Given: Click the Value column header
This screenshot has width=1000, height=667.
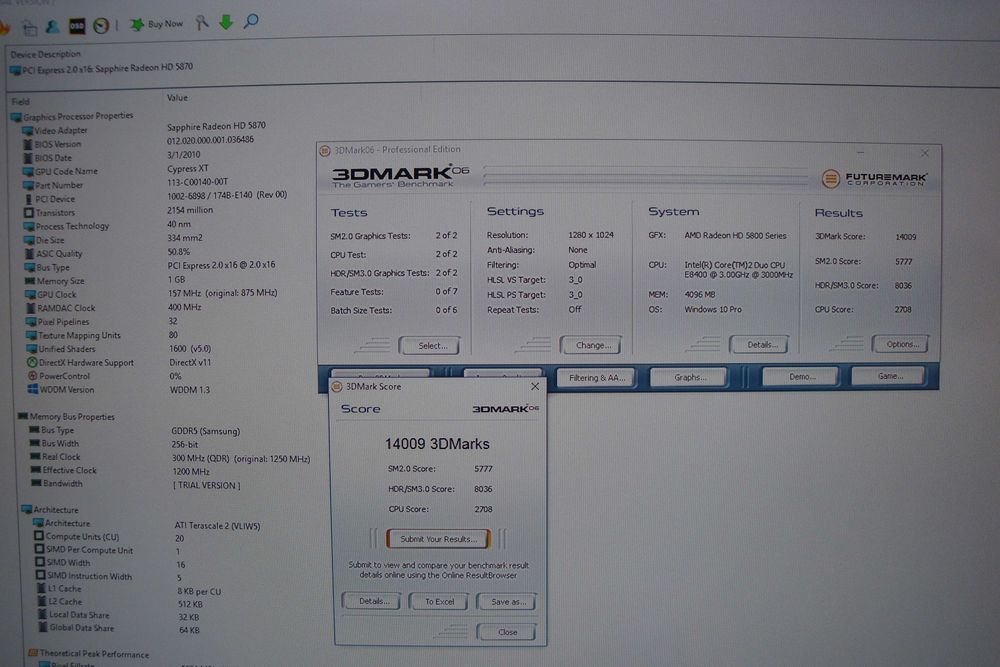Looking at the screenshot, I should click(x=177, y=98).
